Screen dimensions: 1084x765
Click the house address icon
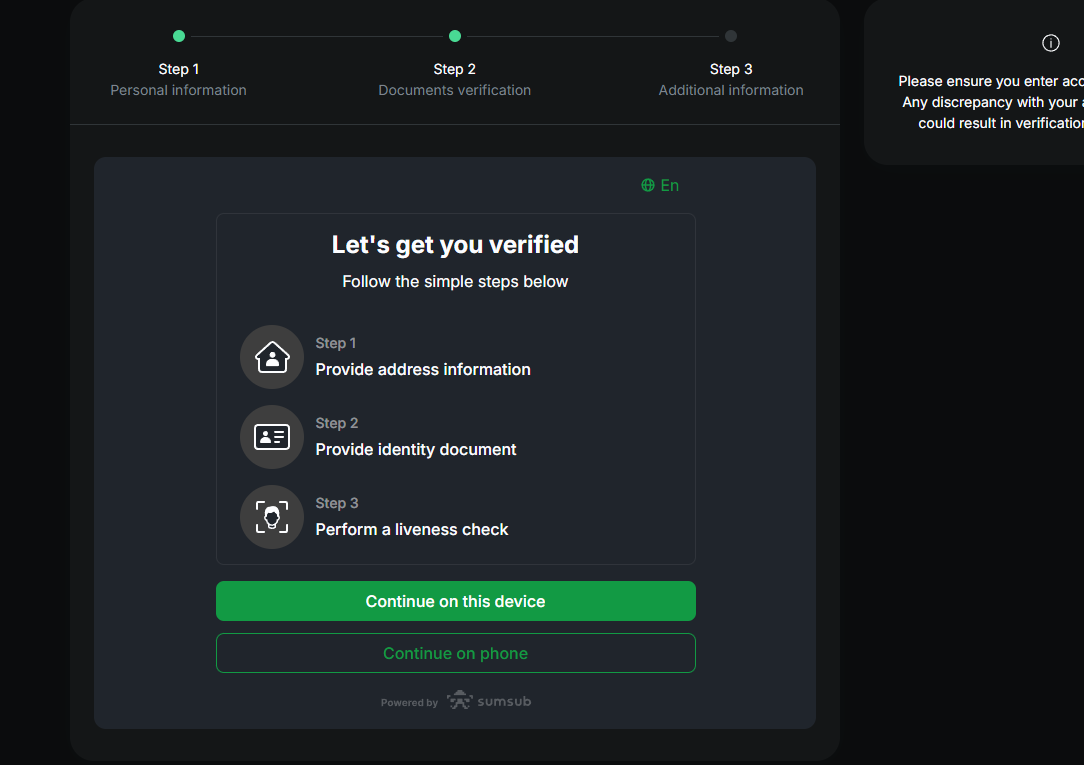pos(272,357)
